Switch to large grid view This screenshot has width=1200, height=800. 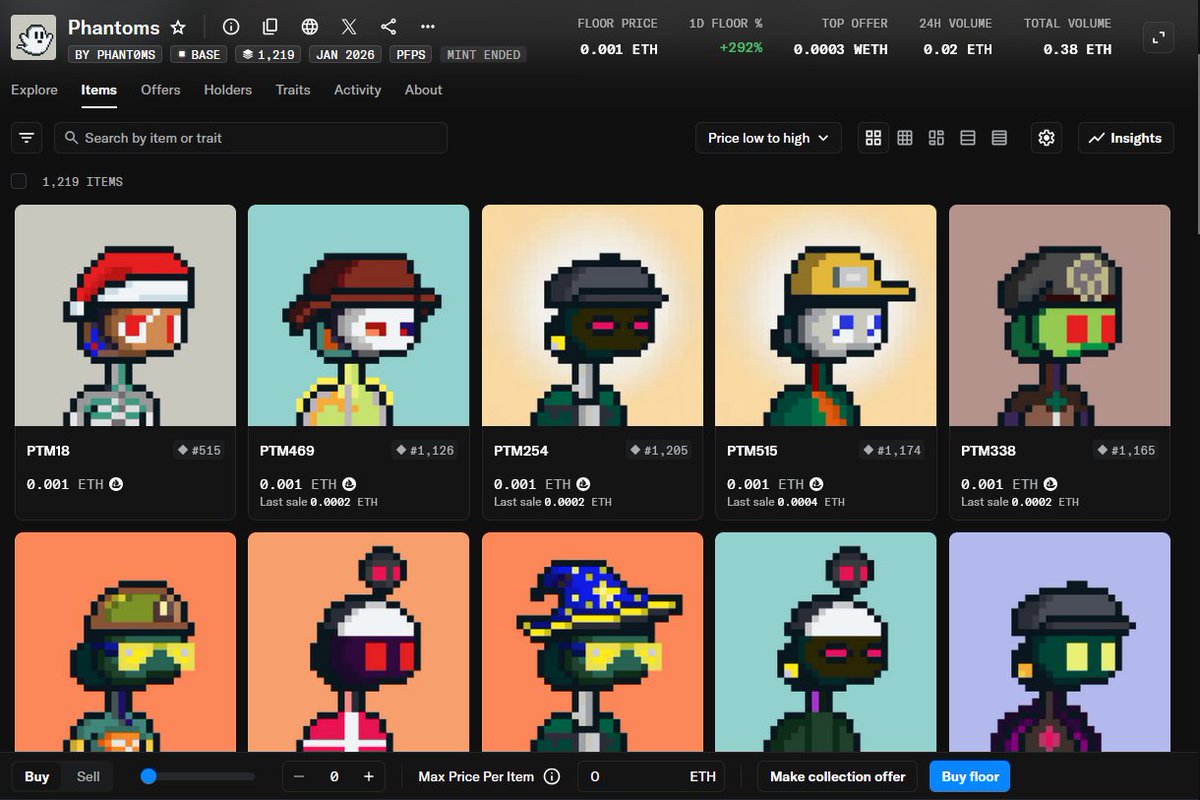click(x=873, y=138)
